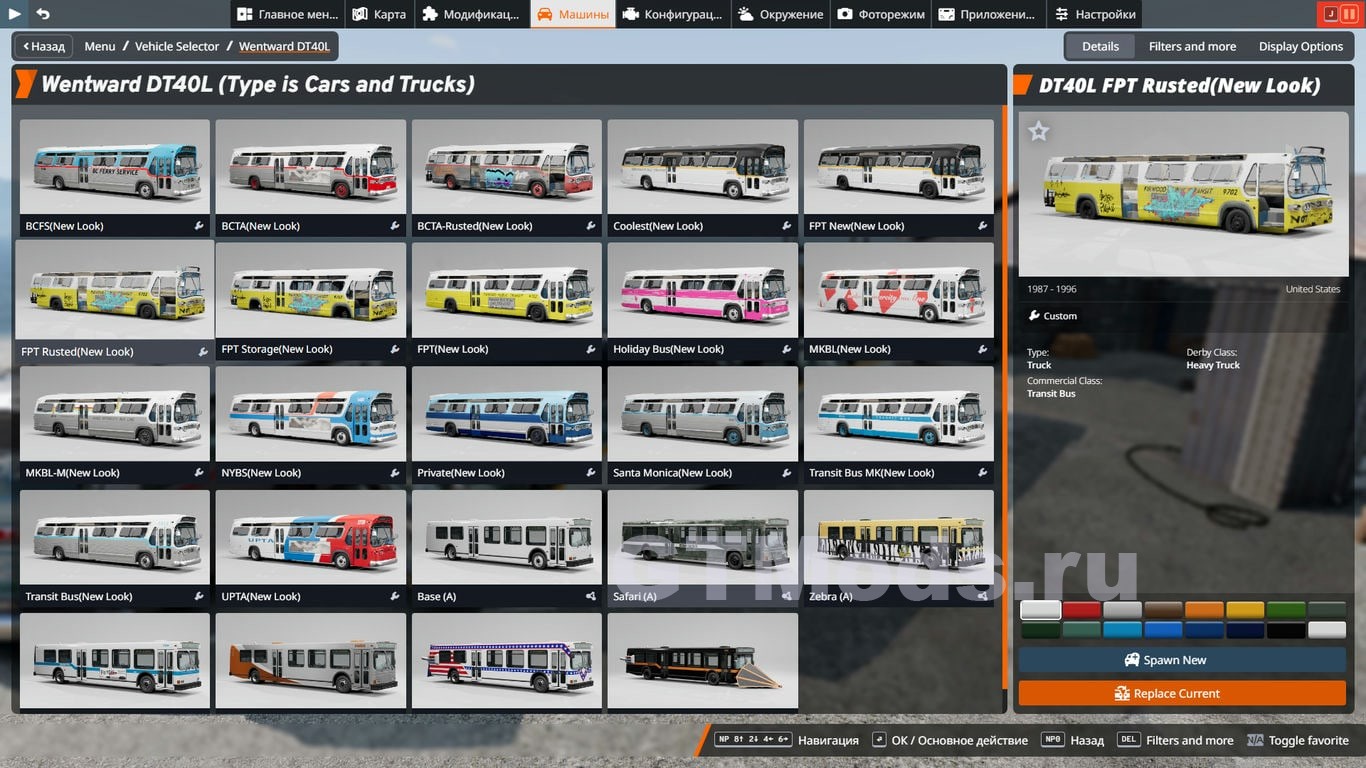Switch to Display Options panel
This screenshot has height=768, width=1366.
click(1300, 46)
